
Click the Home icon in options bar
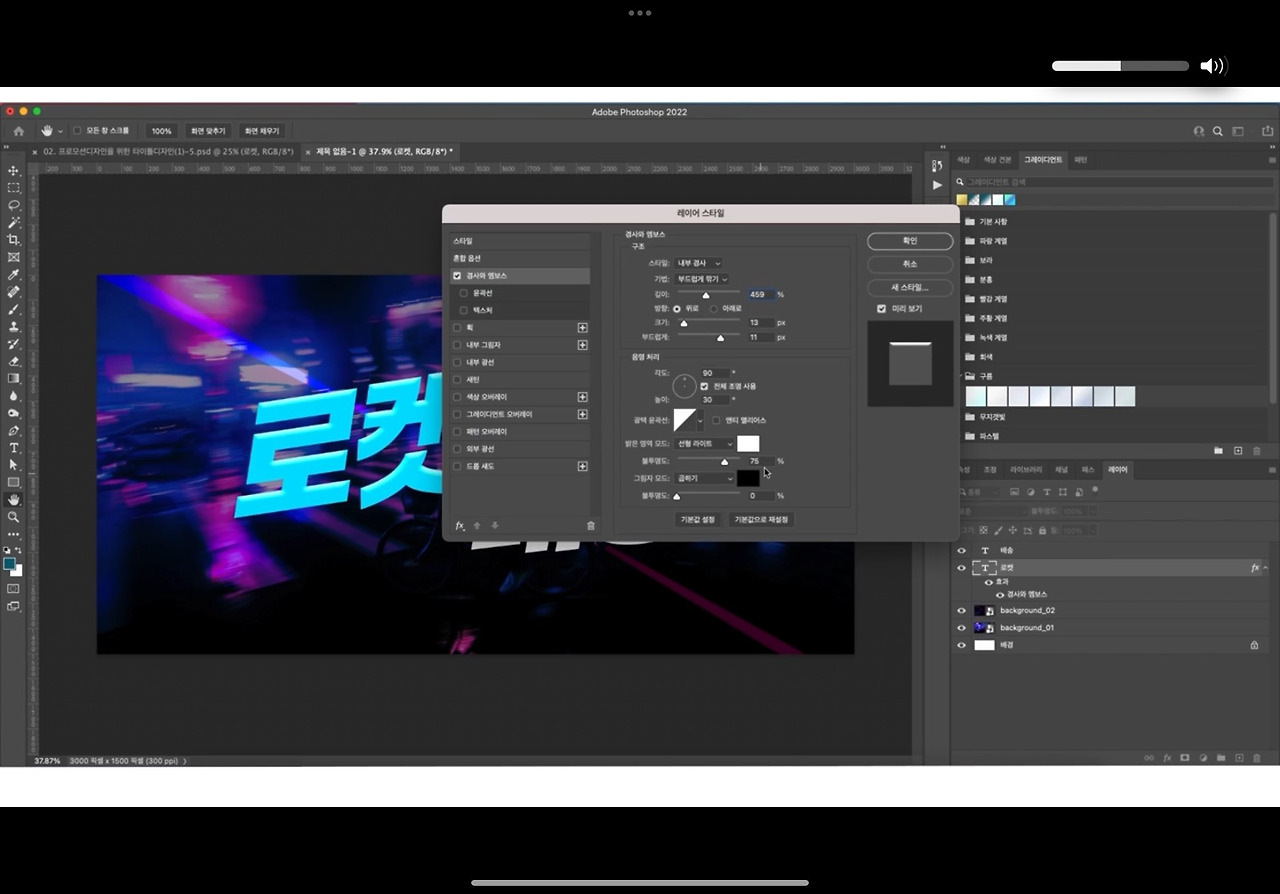pyautogui.click(x=18, y=131)
